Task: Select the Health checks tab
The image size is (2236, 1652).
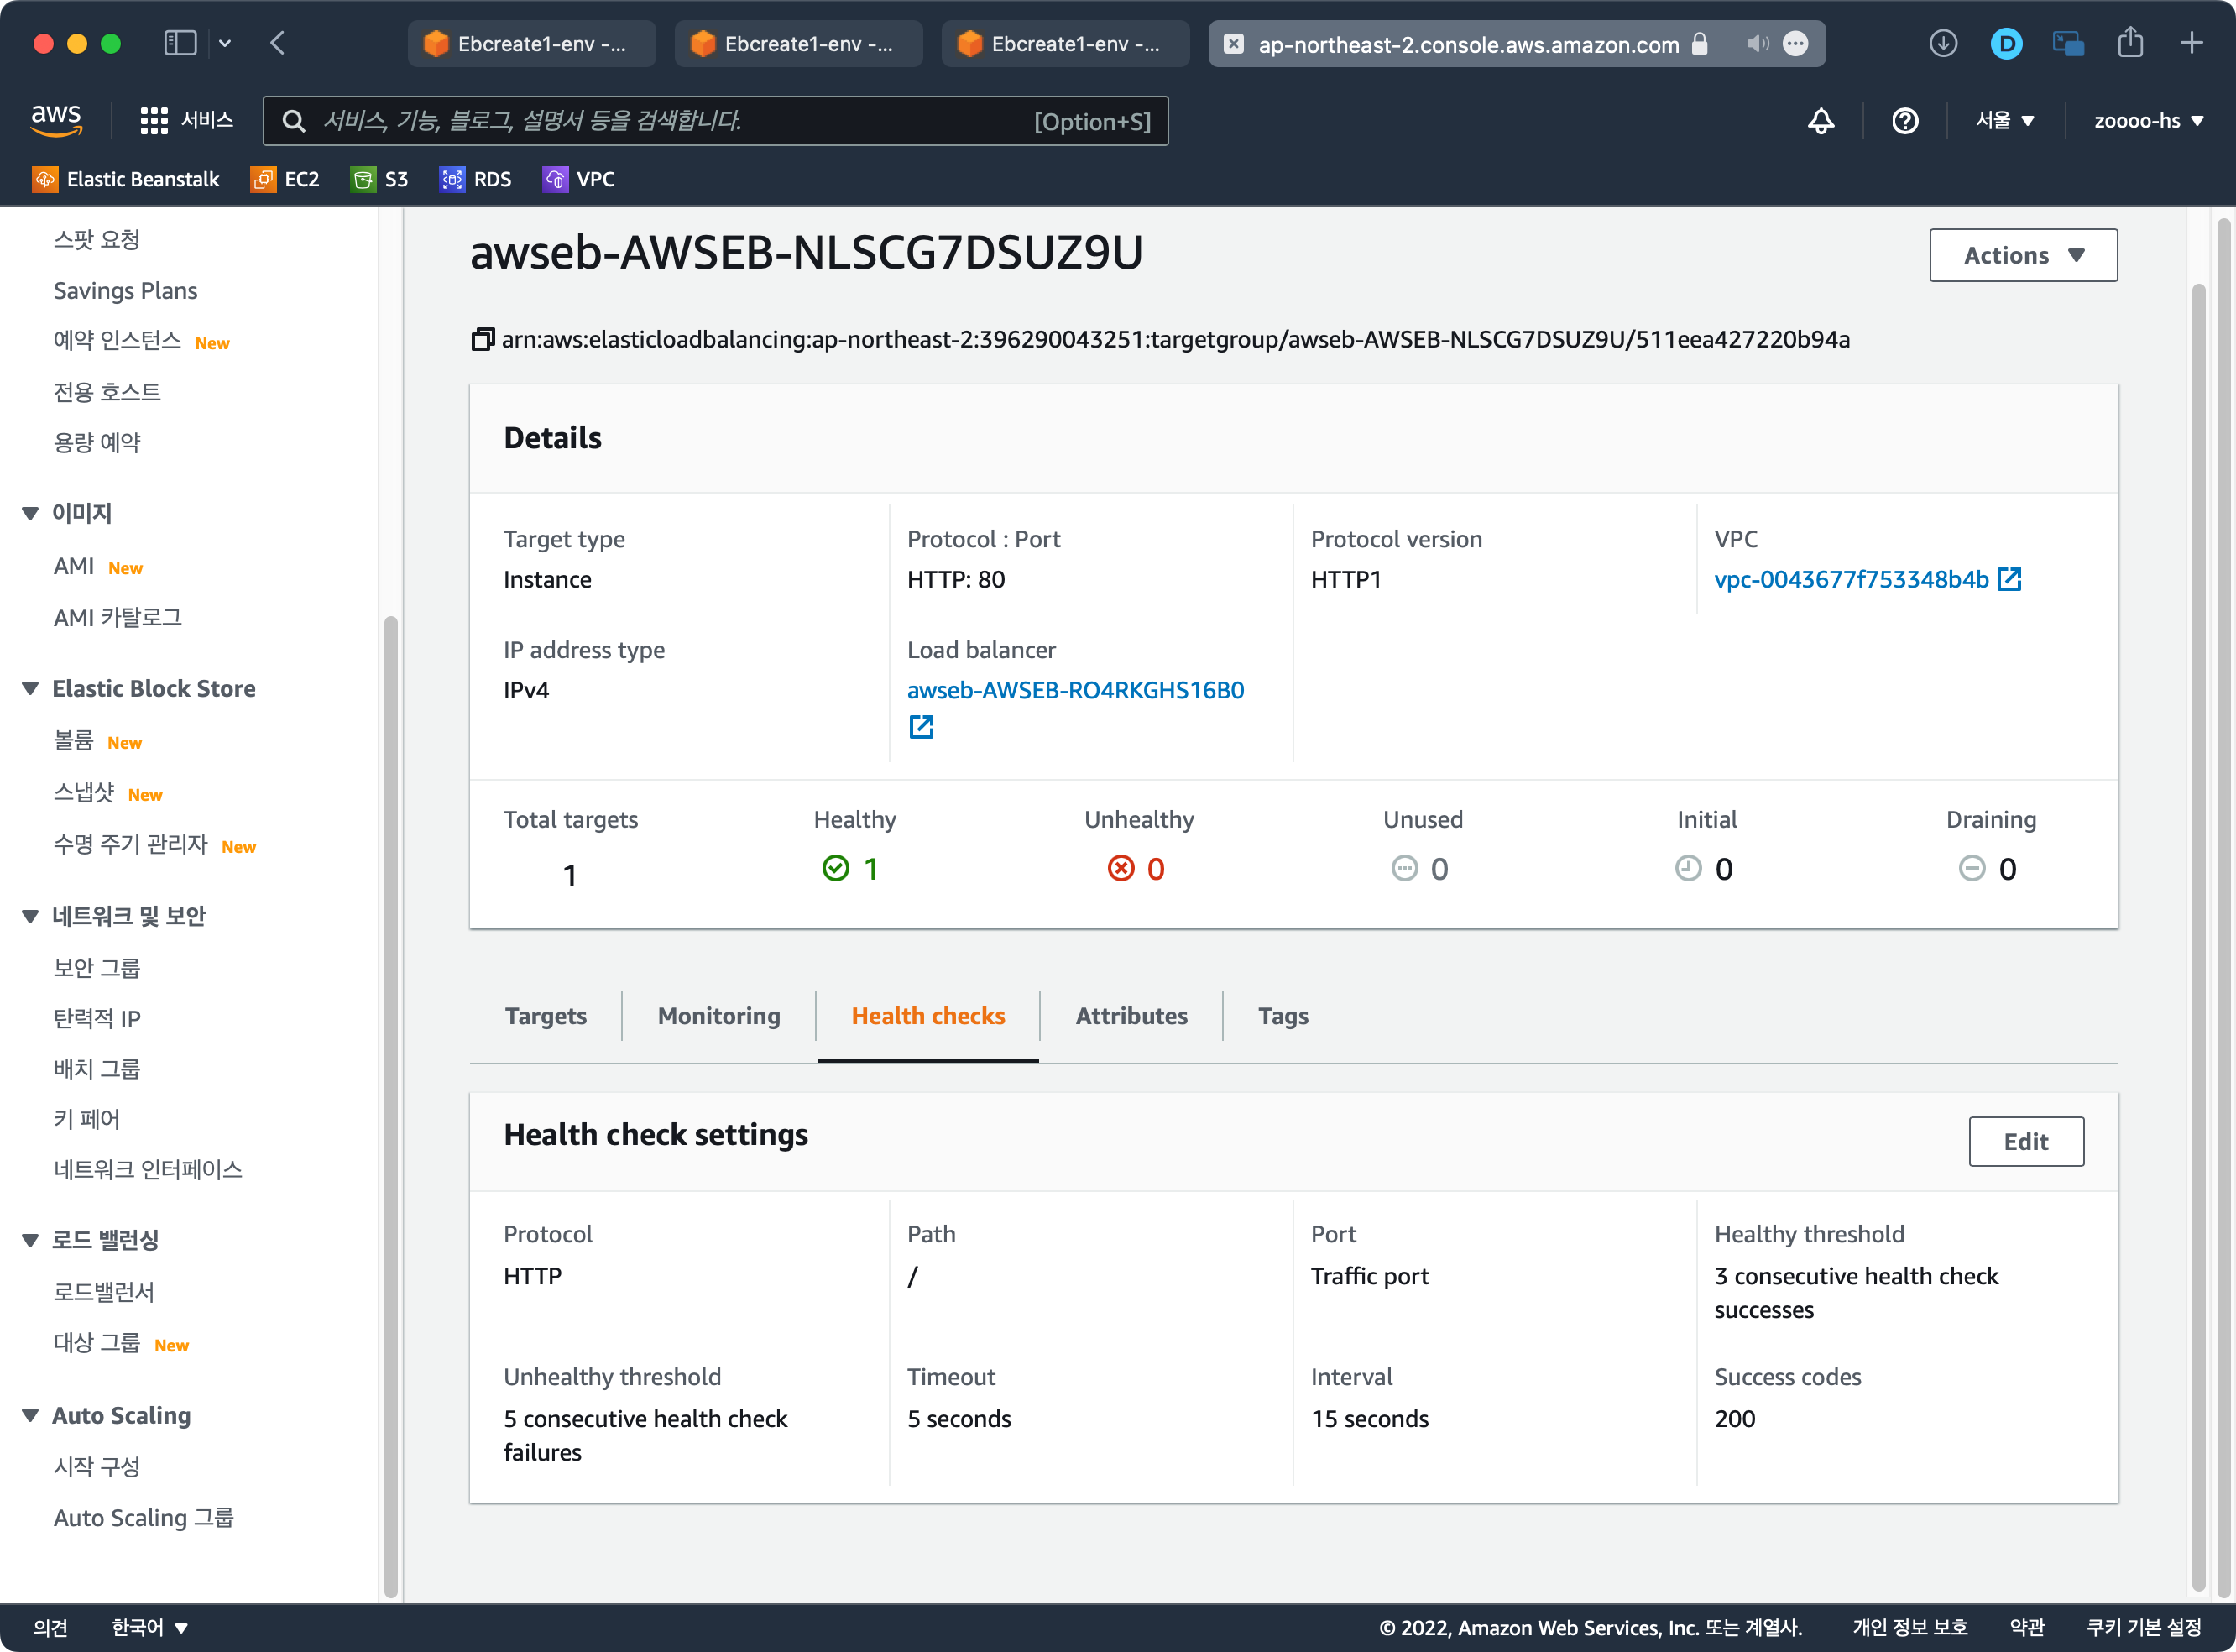Action: click(x=928, y=1016)
